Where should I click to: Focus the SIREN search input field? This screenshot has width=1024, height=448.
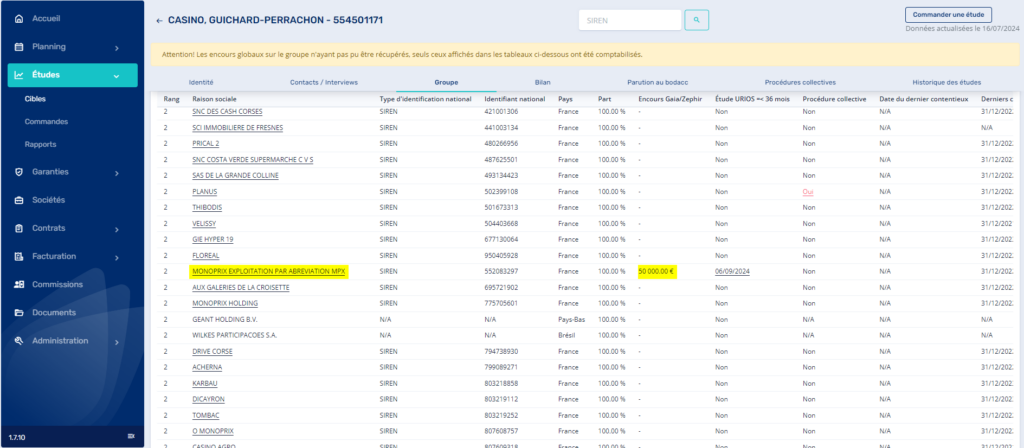click(x=630, y=20)
